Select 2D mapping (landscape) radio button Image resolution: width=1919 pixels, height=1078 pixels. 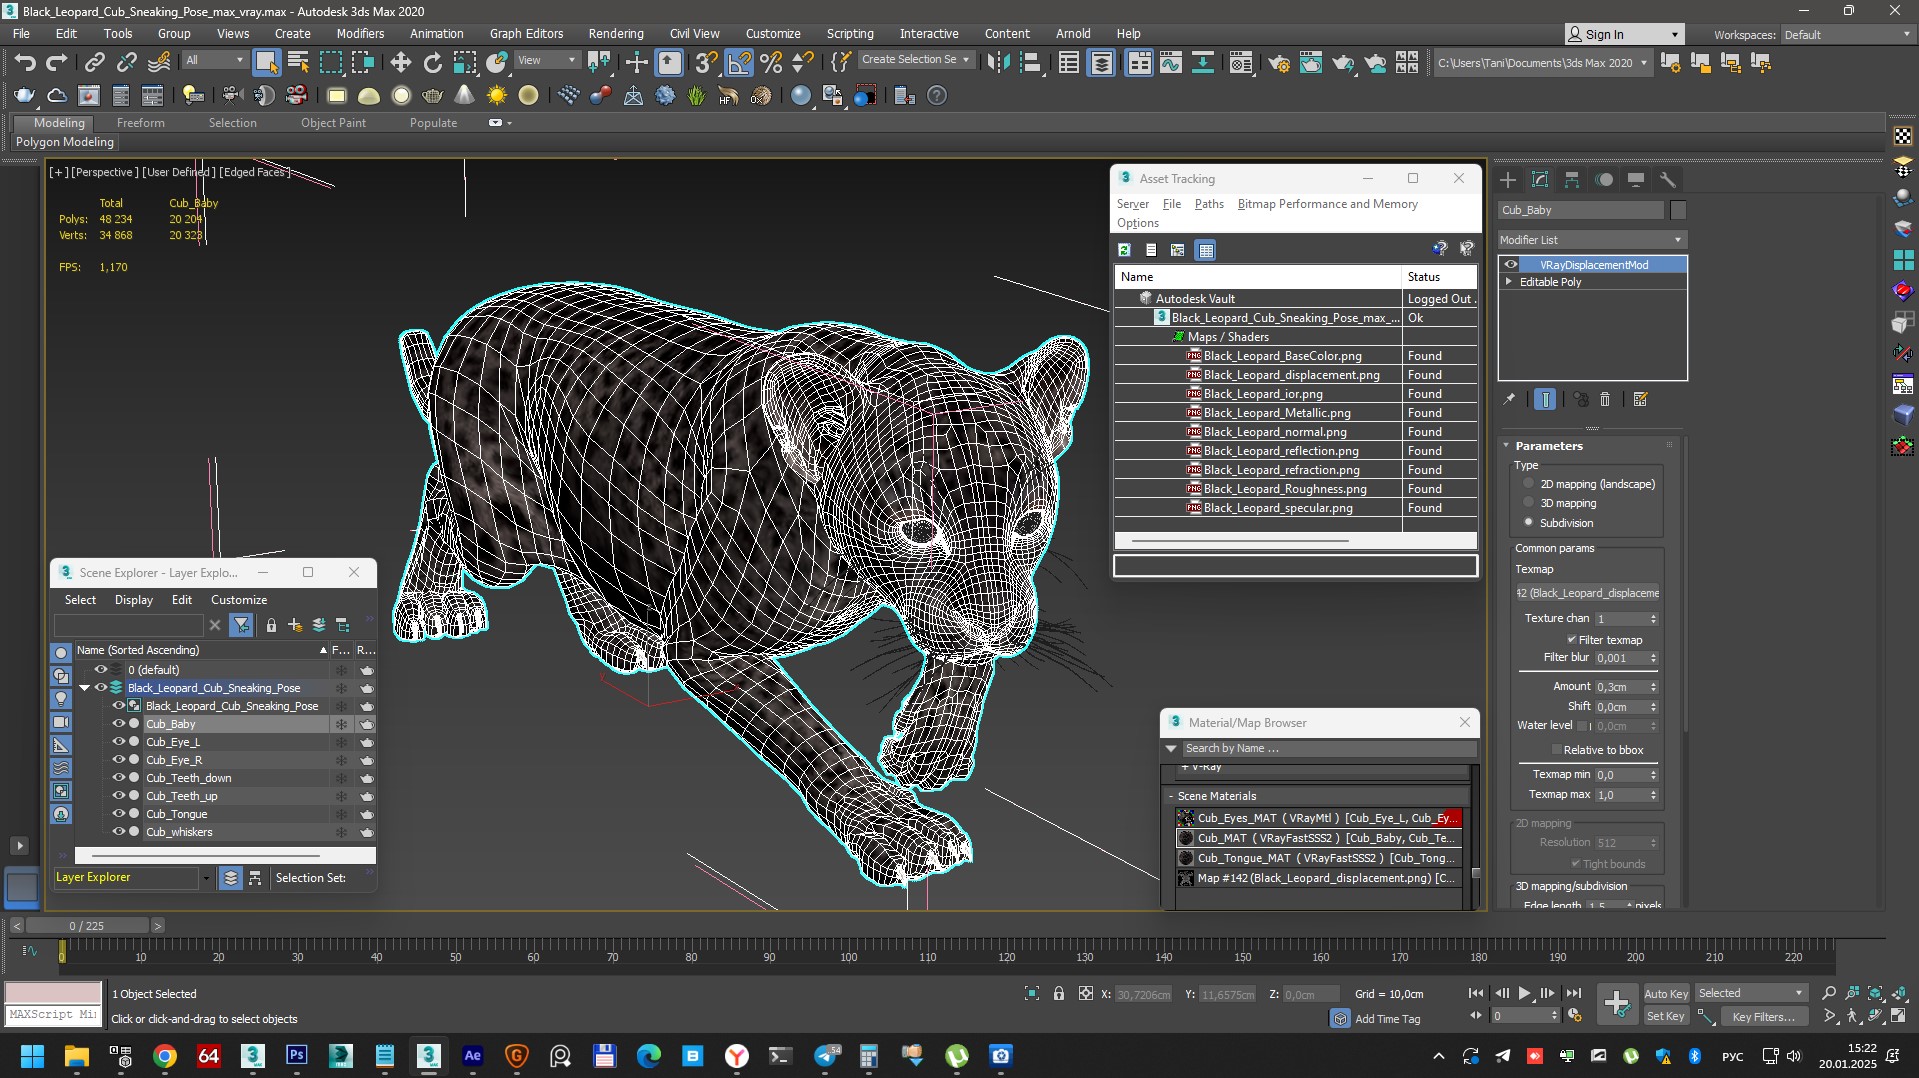click(x=1528, y=484)
